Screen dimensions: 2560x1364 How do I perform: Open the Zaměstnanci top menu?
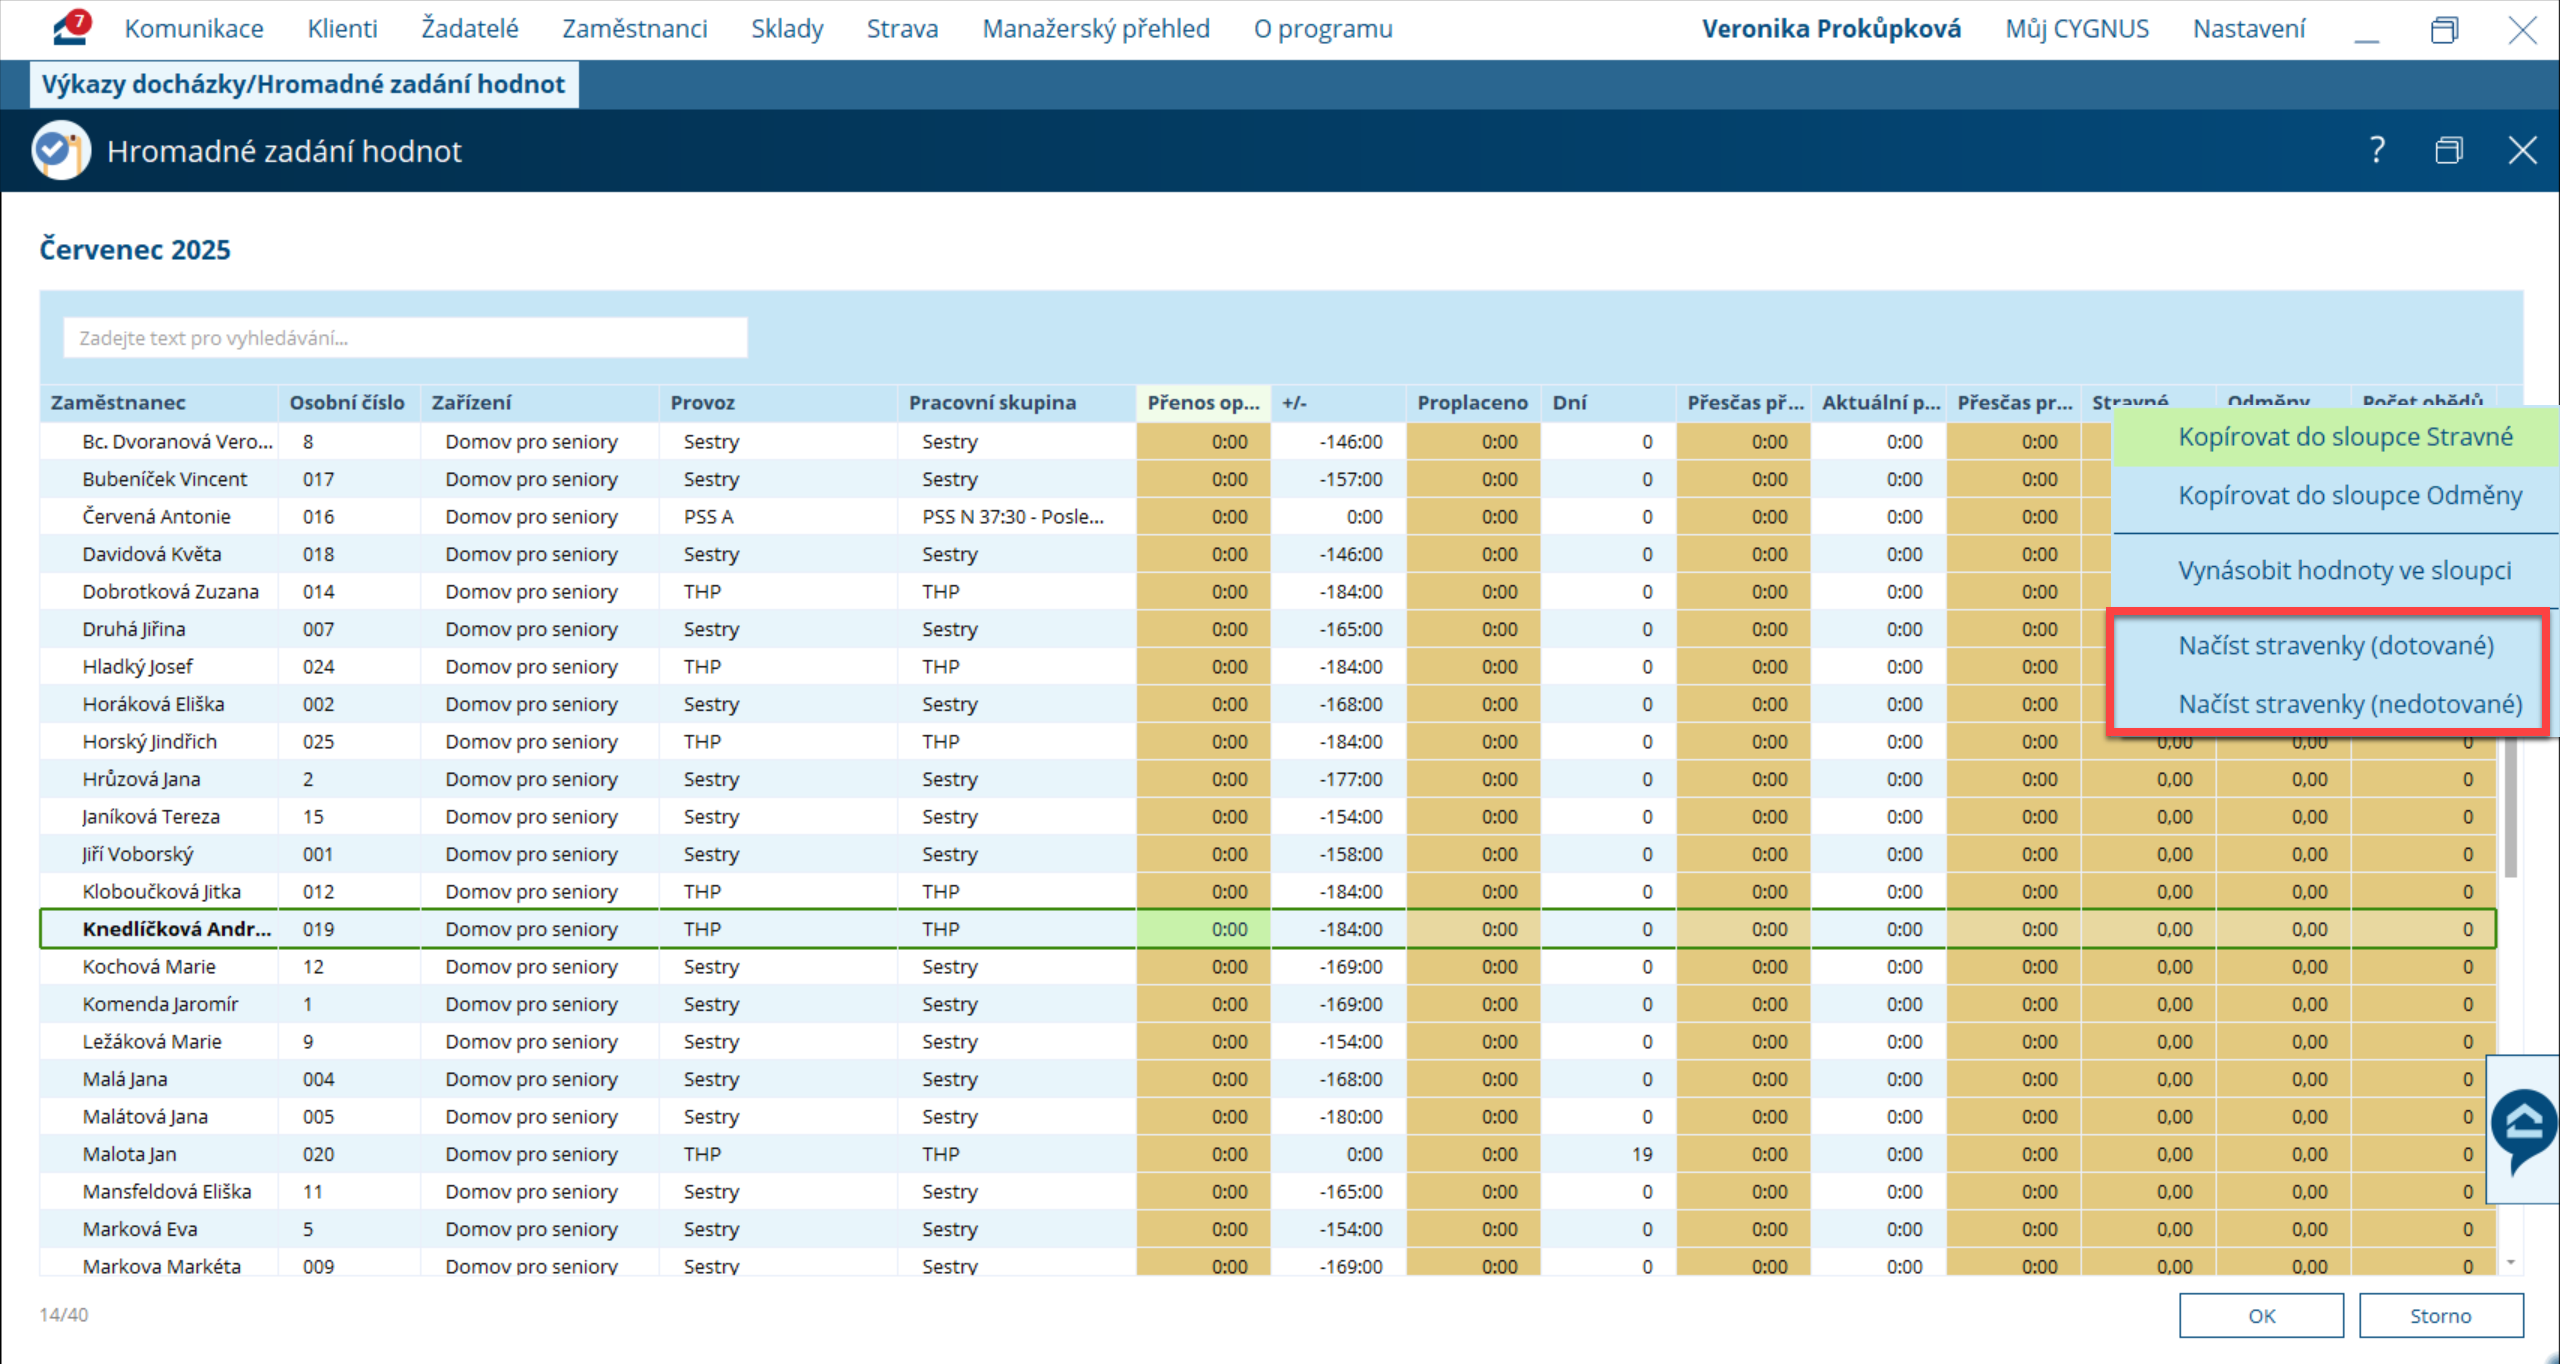634,29
